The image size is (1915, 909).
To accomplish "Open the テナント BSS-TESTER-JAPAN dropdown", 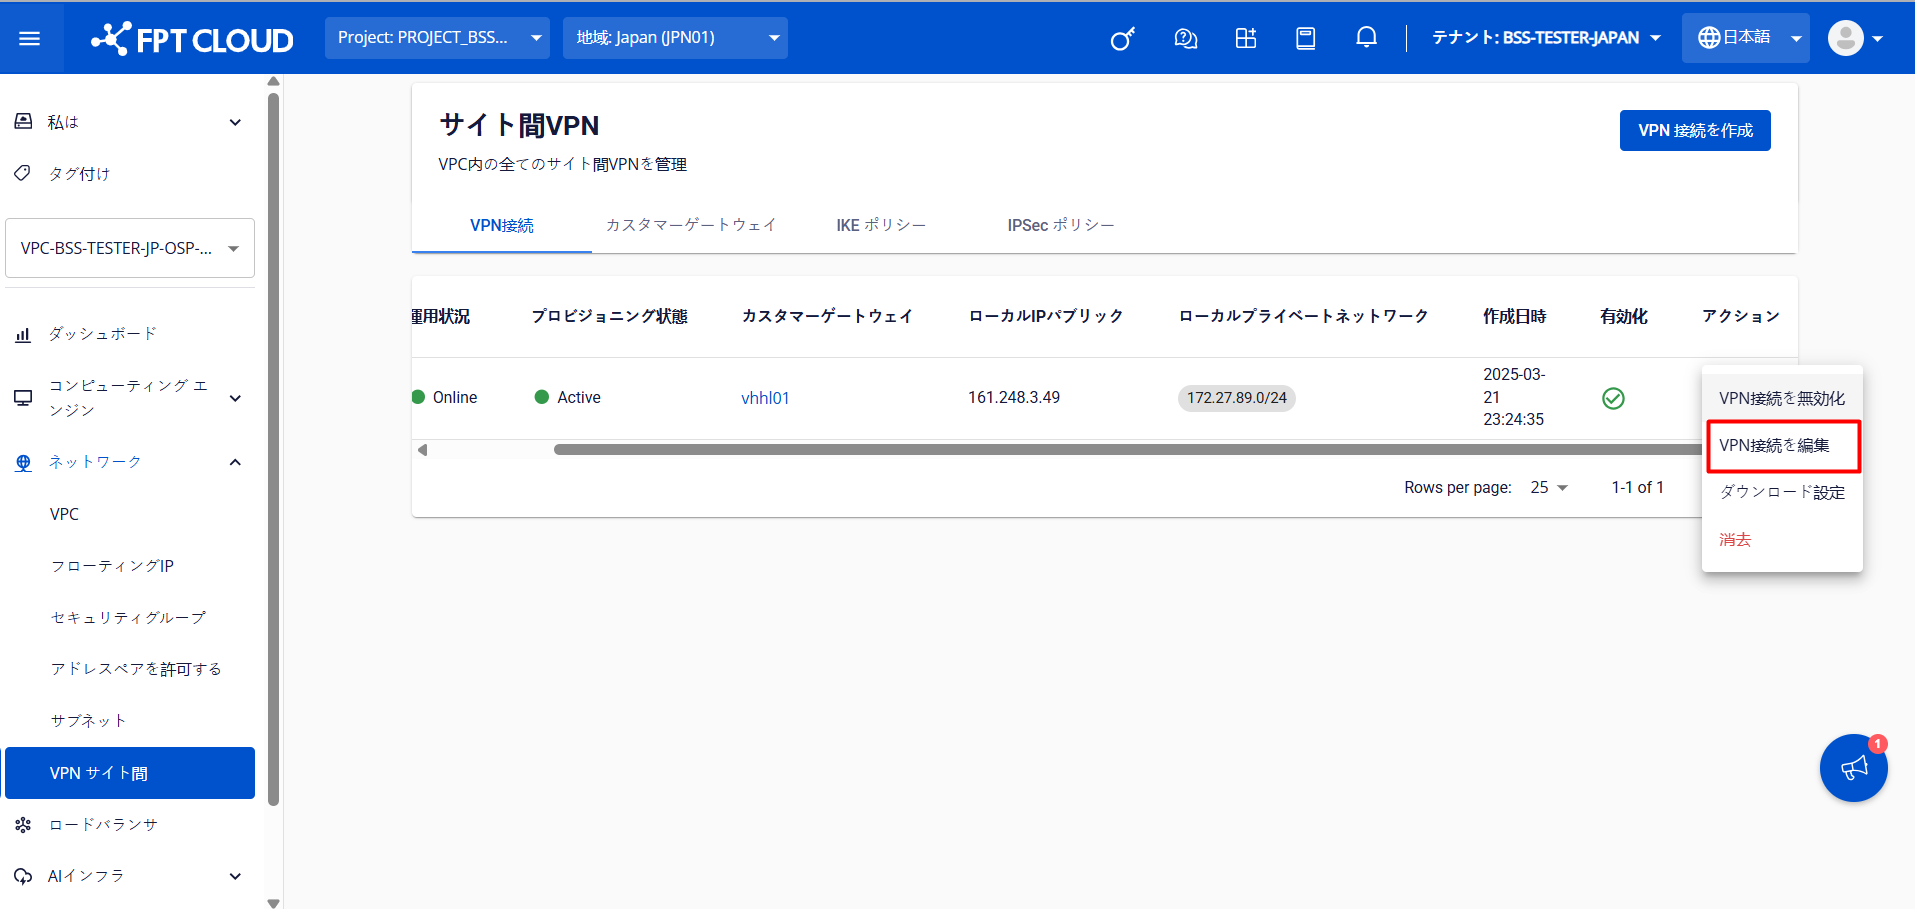I will point(1546,38).
